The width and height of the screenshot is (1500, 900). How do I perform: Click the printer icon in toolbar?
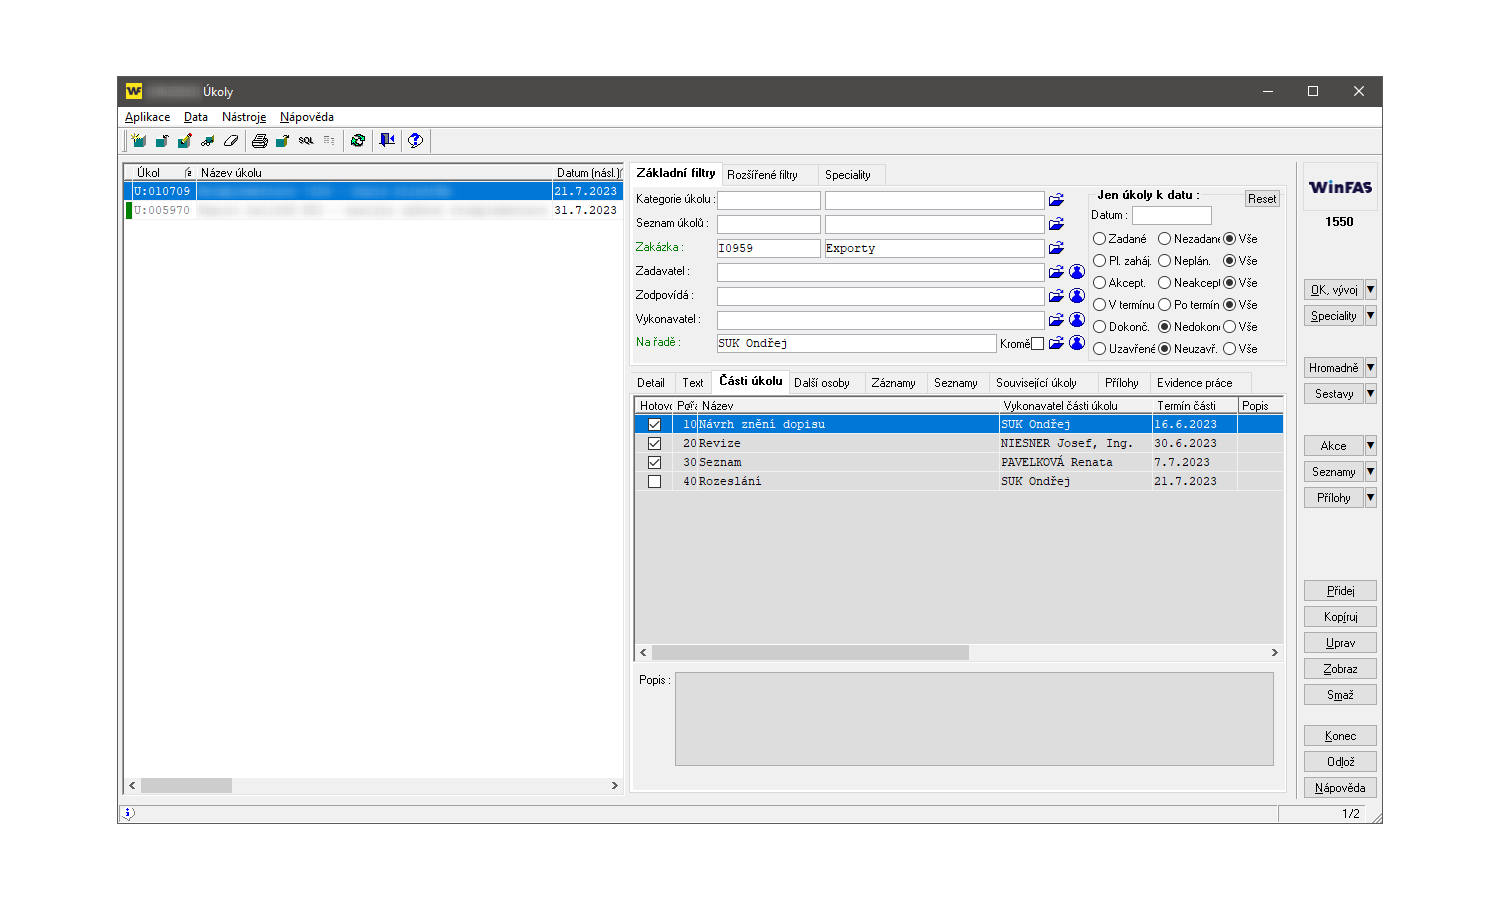260,141
